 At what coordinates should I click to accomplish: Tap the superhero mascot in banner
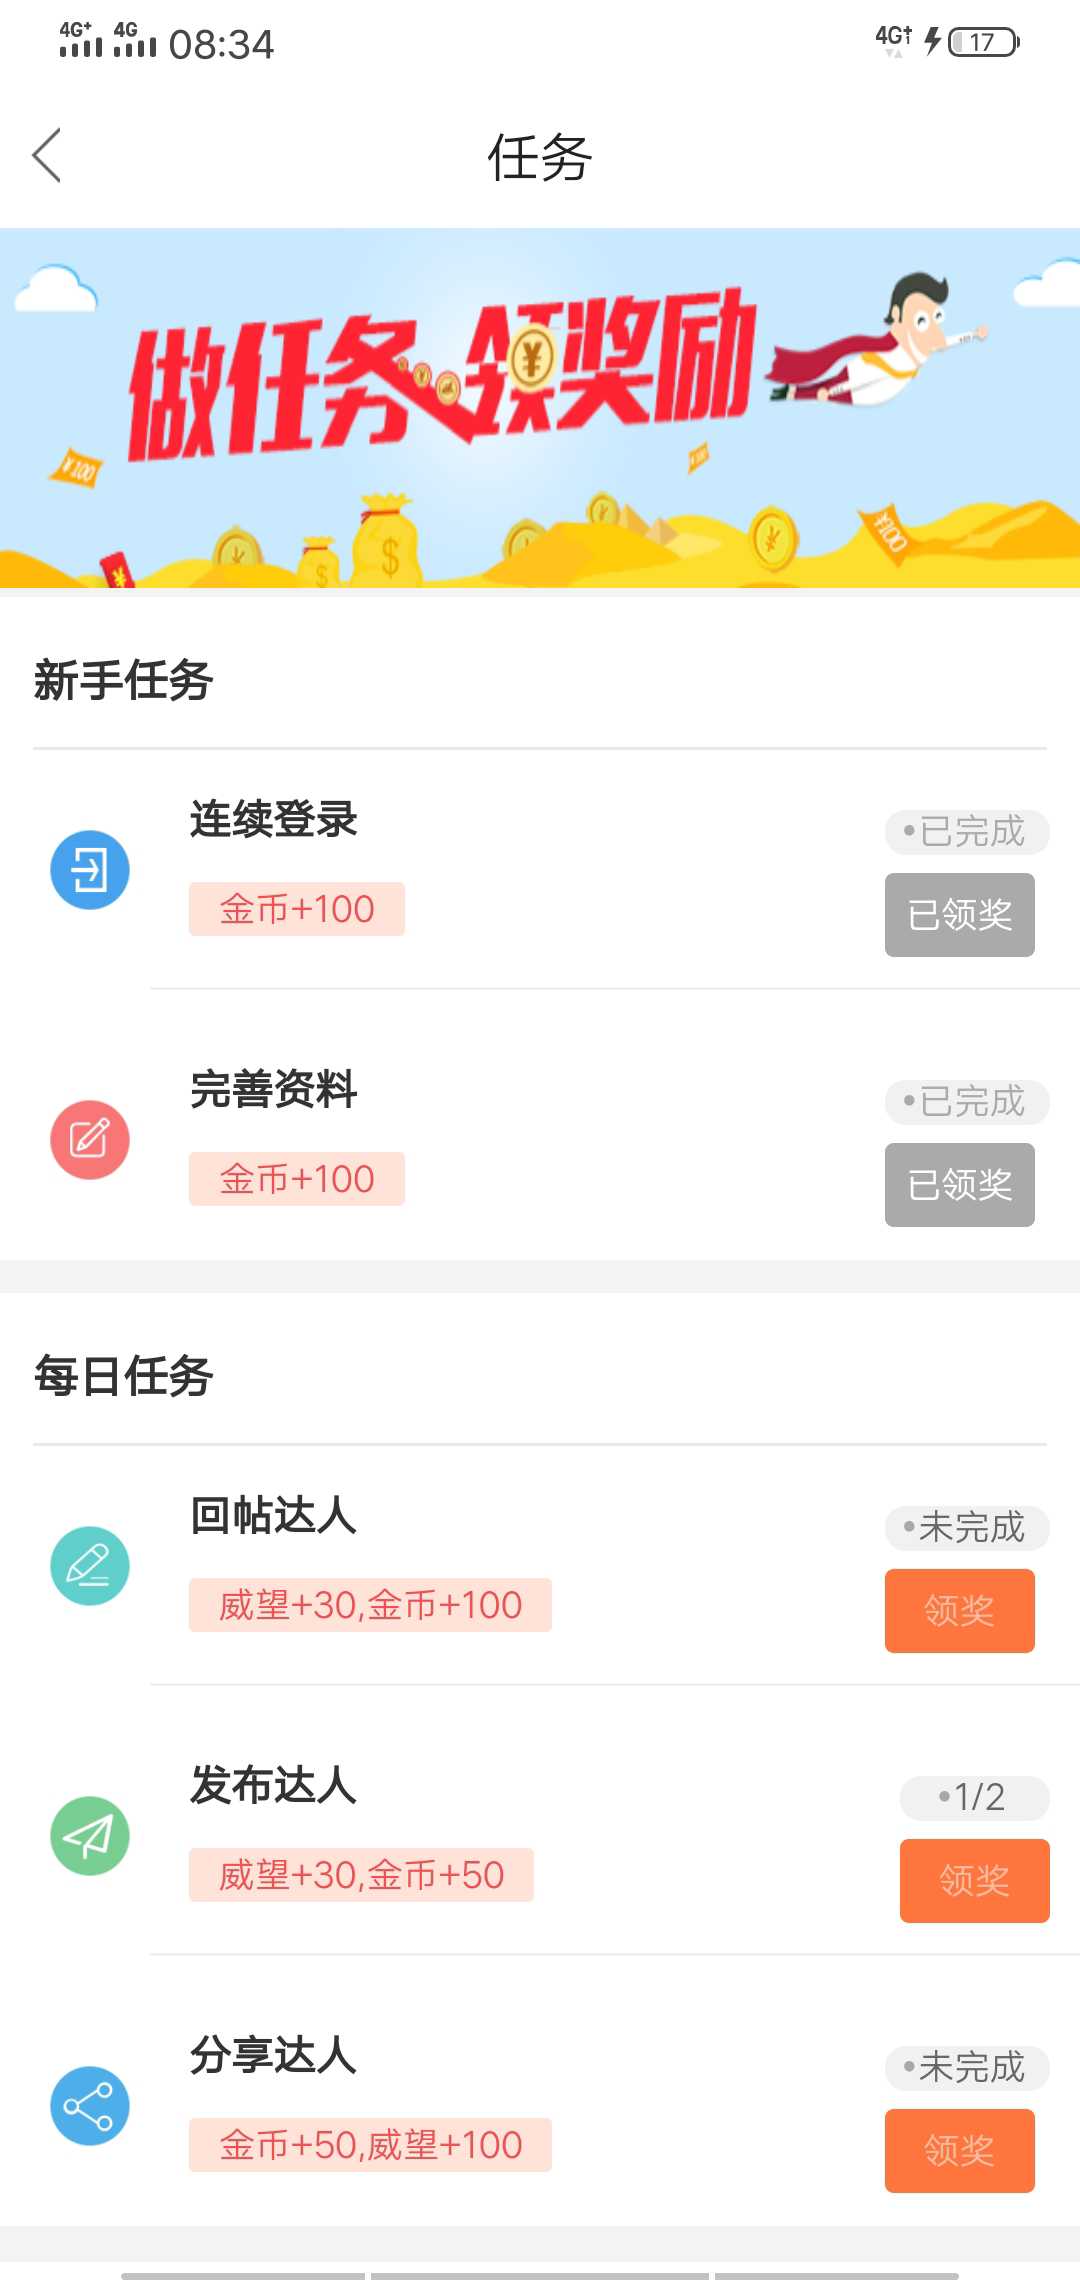(x=880, y=345)
